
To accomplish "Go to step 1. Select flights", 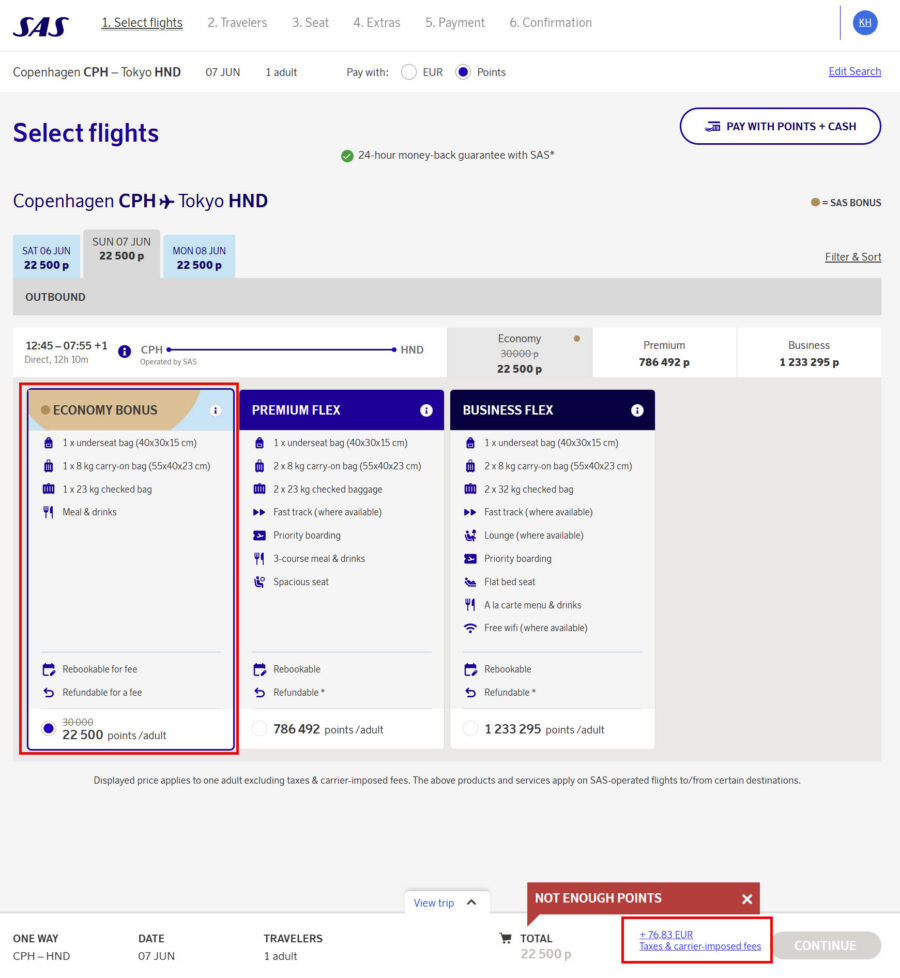I will 142,23.
